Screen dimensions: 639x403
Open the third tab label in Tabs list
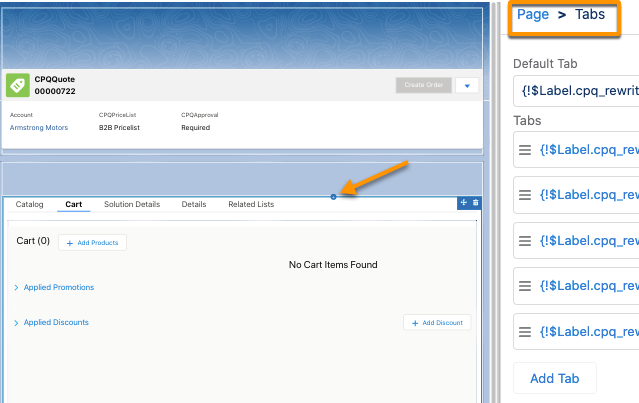click(589, 241)
